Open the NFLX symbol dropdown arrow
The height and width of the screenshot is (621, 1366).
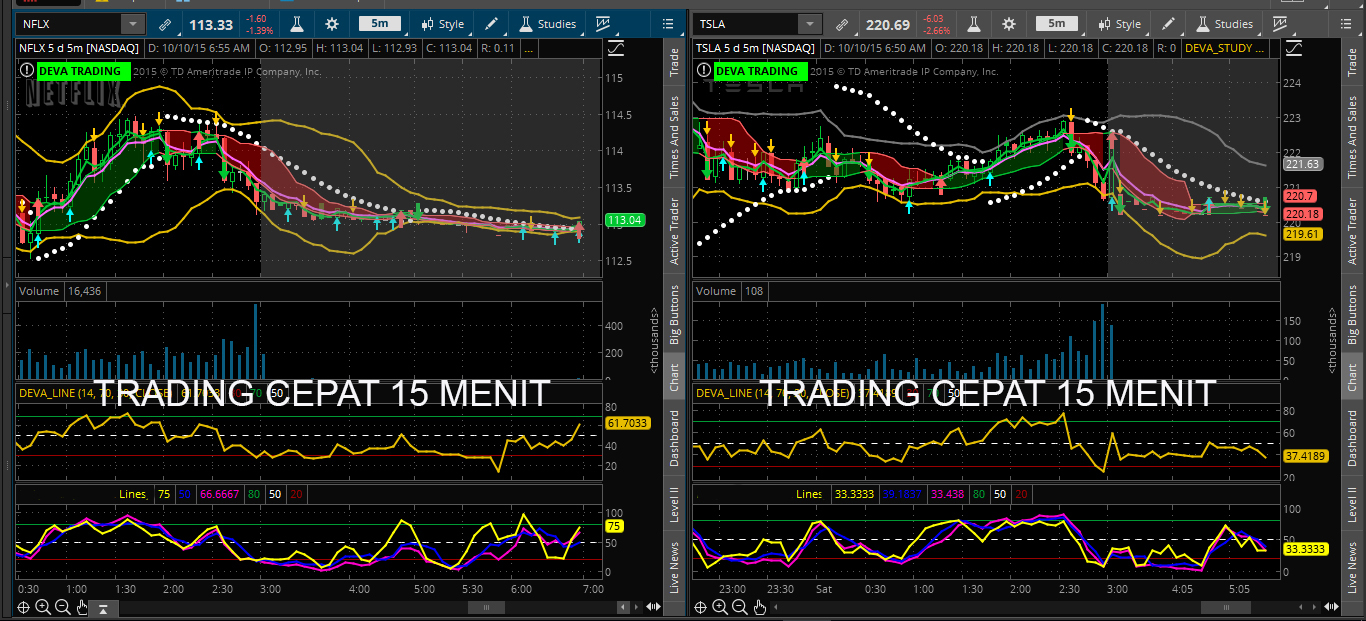coord(133,24)
